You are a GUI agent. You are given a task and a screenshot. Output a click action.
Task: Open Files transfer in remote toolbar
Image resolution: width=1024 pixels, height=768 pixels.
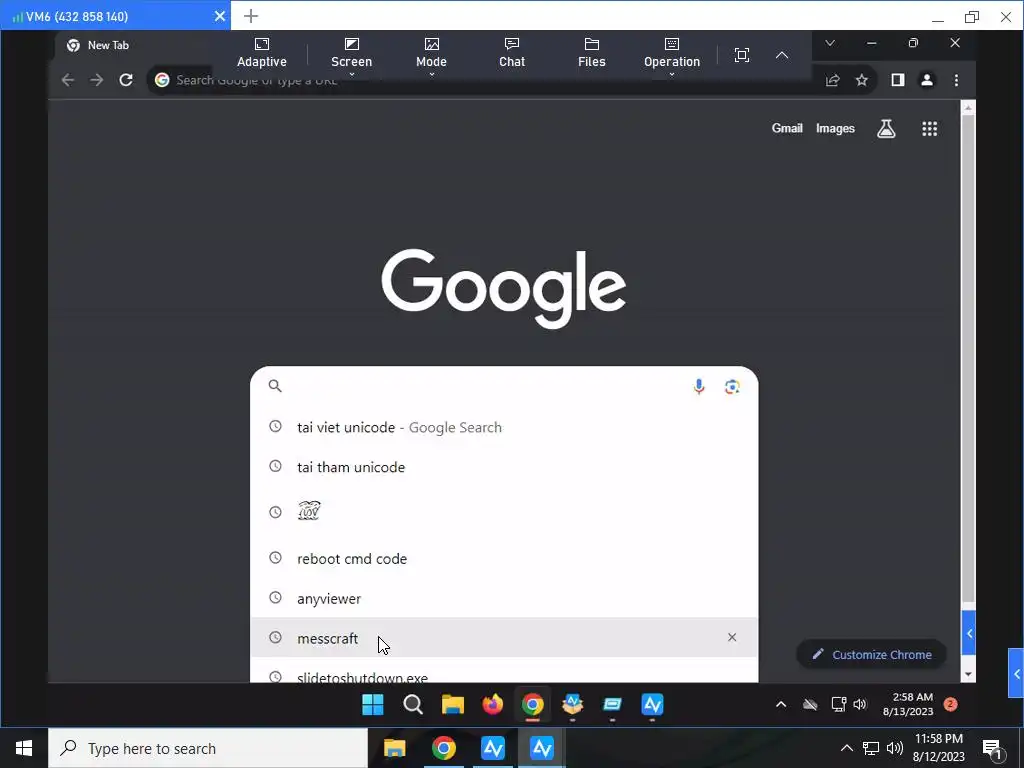[x=592, y=53]
